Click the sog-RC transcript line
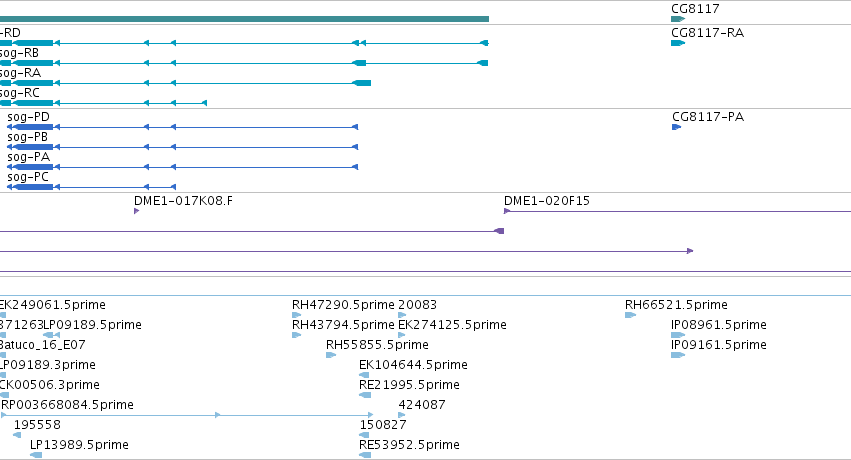851x460 pixels. tap(103, 103)
